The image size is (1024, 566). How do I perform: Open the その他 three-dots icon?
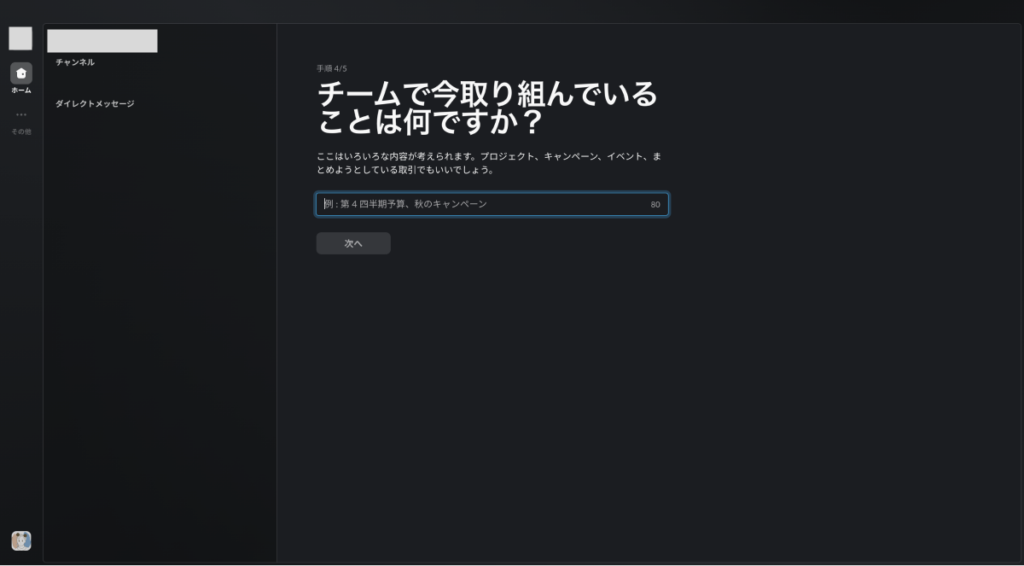pyautogui.click(x=21, y=115)
